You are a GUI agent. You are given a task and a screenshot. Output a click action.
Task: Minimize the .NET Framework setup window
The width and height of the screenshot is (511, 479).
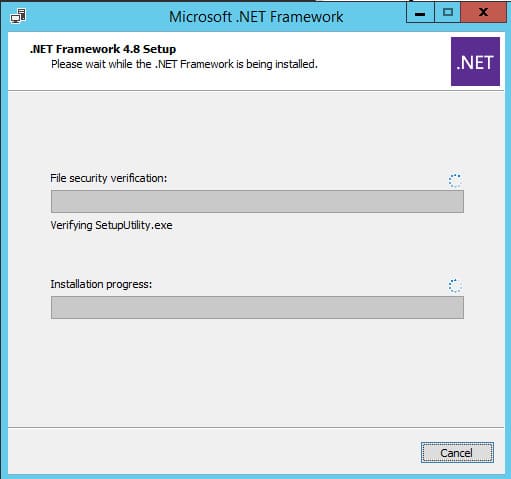(420, 13)
